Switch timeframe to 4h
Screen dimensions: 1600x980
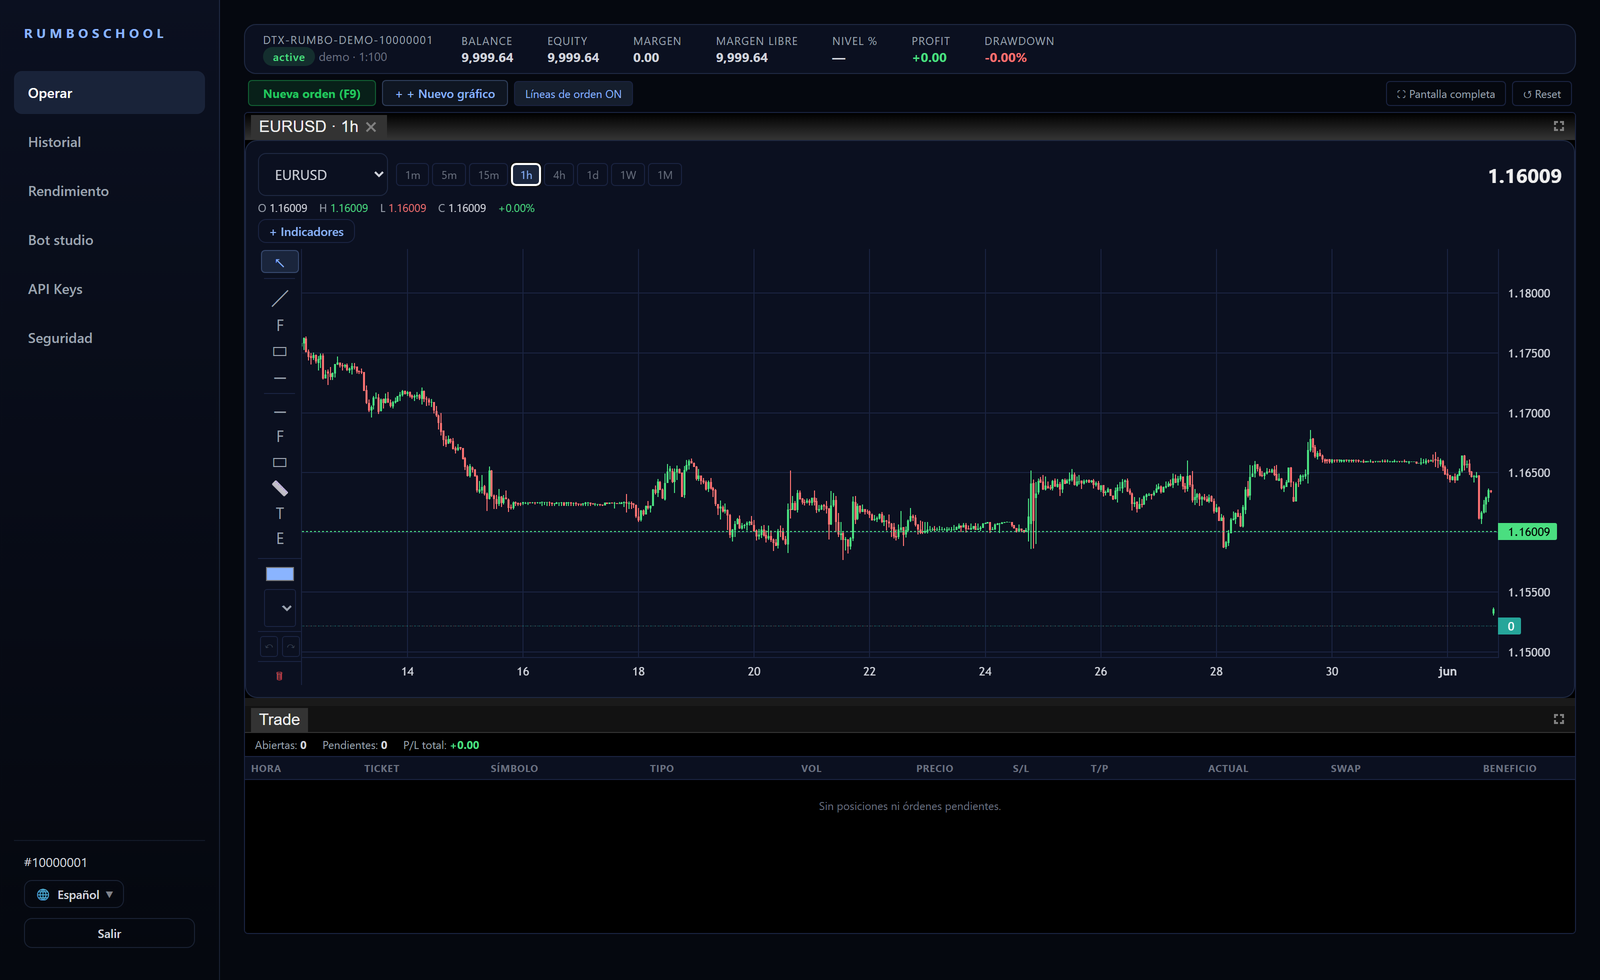(x=559, y=175)
